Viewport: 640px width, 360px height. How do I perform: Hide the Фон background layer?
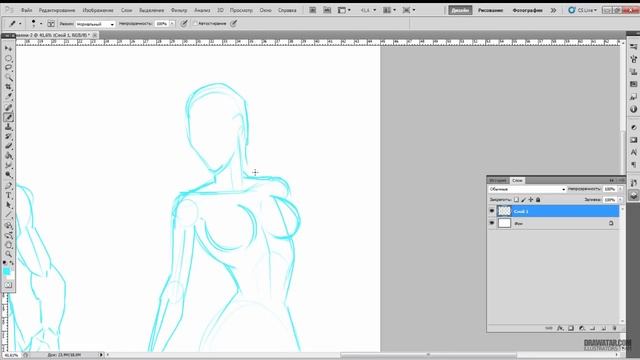pyautogui.click(x=492, y=223)
